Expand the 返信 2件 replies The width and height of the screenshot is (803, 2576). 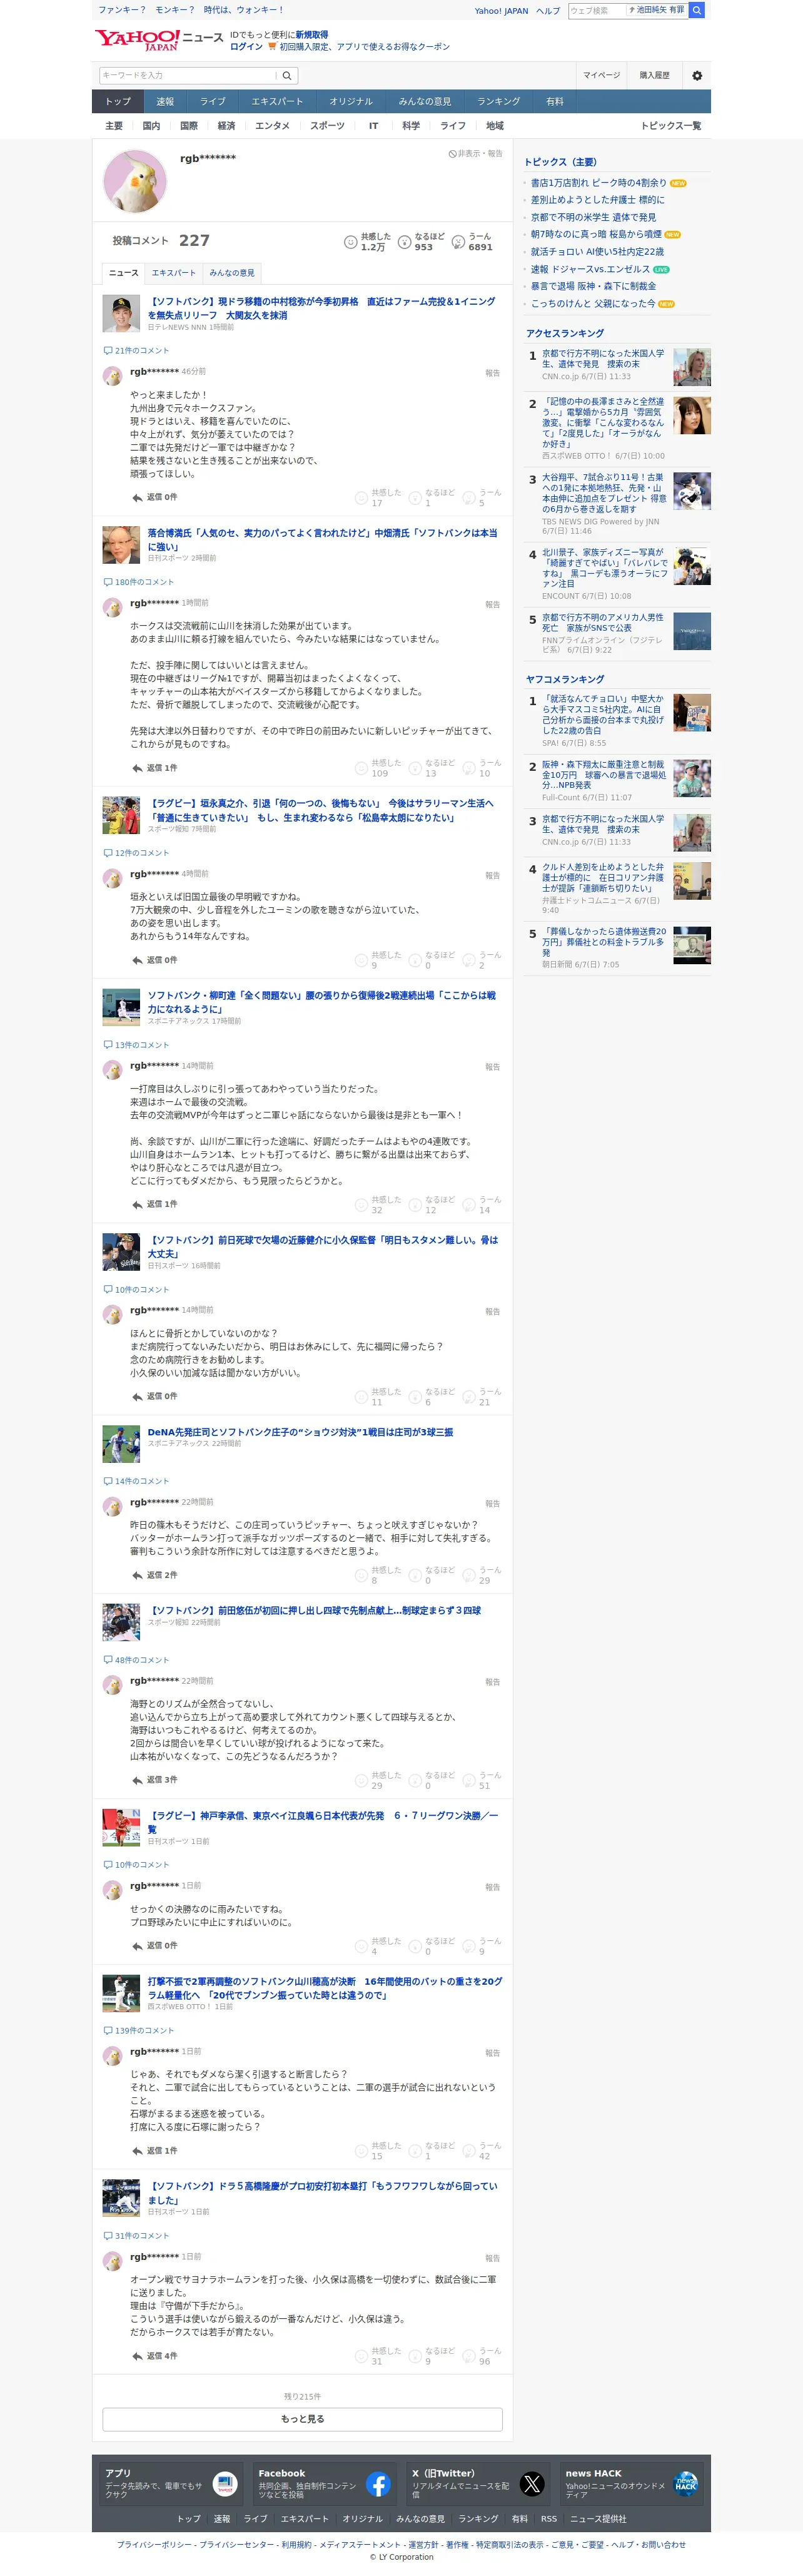154,1575
